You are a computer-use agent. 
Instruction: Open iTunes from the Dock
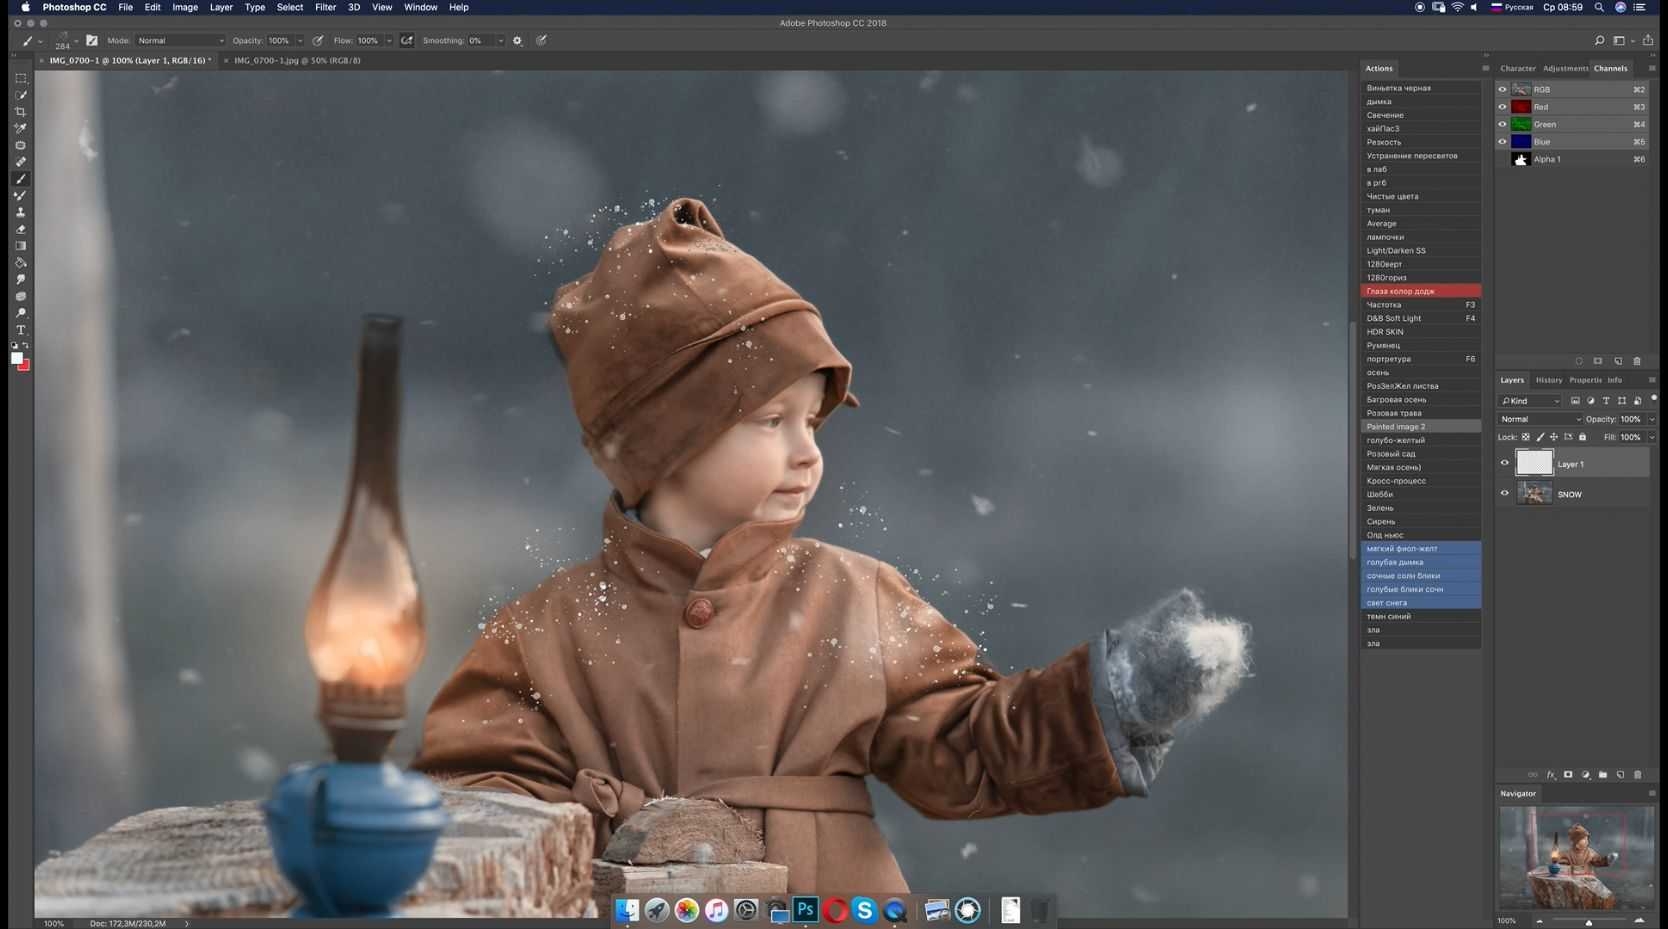point(716,910)
